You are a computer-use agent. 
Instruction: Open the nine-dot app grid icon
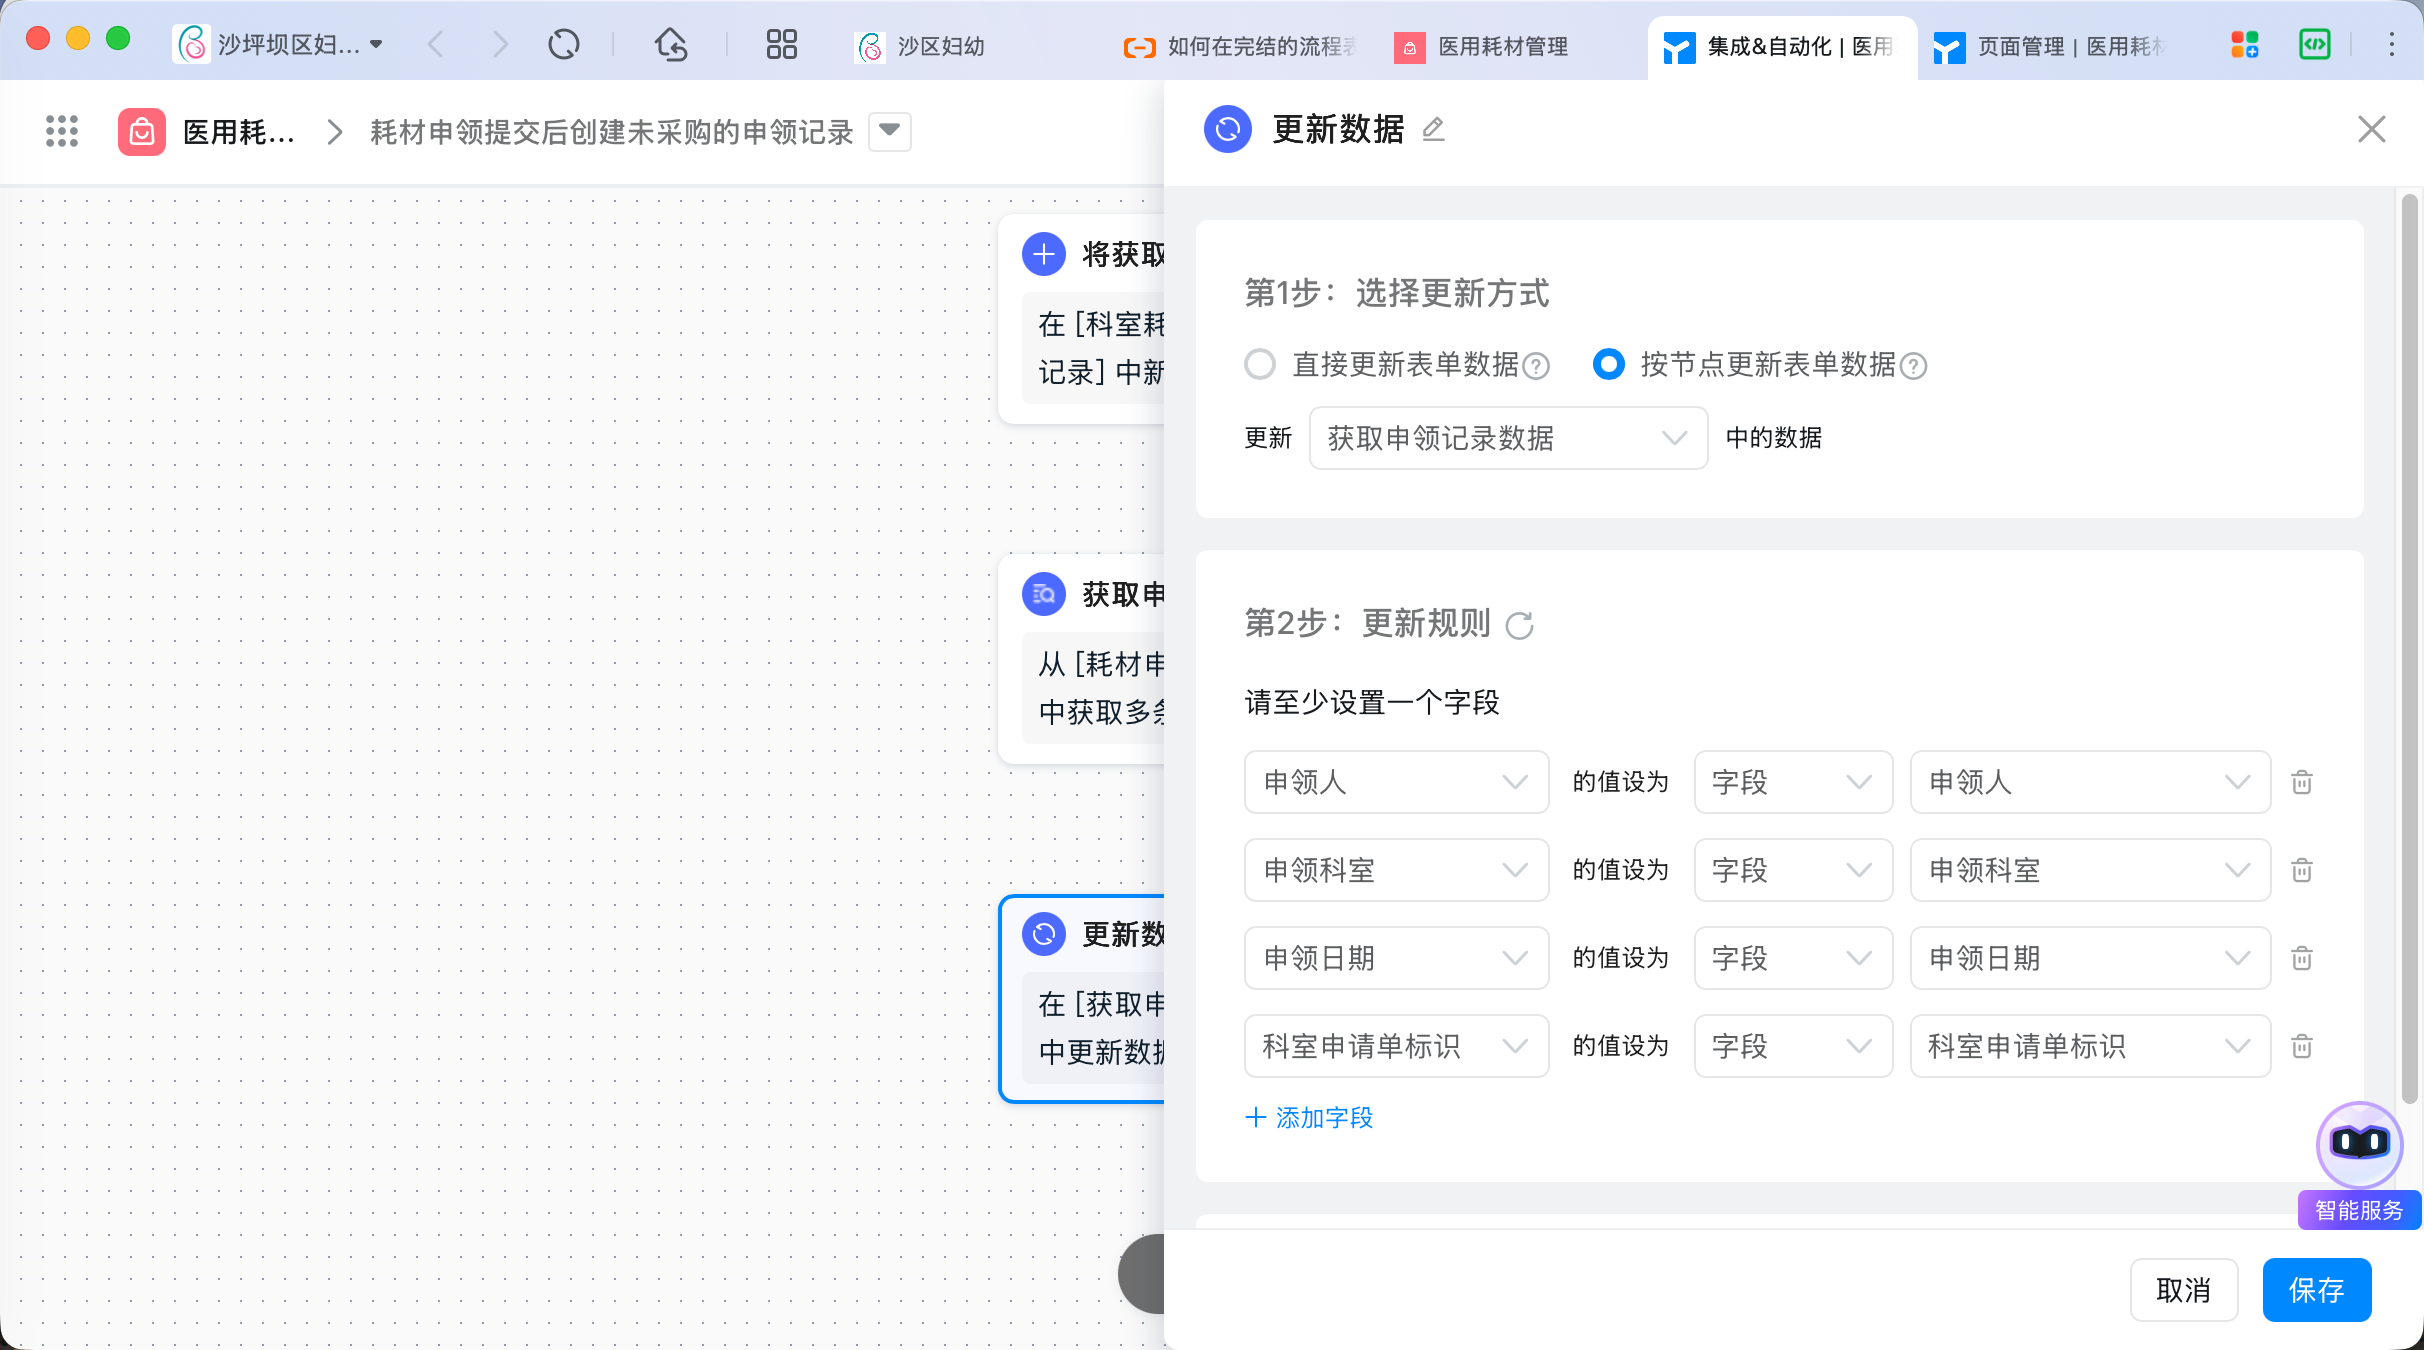tap(62, 131)
